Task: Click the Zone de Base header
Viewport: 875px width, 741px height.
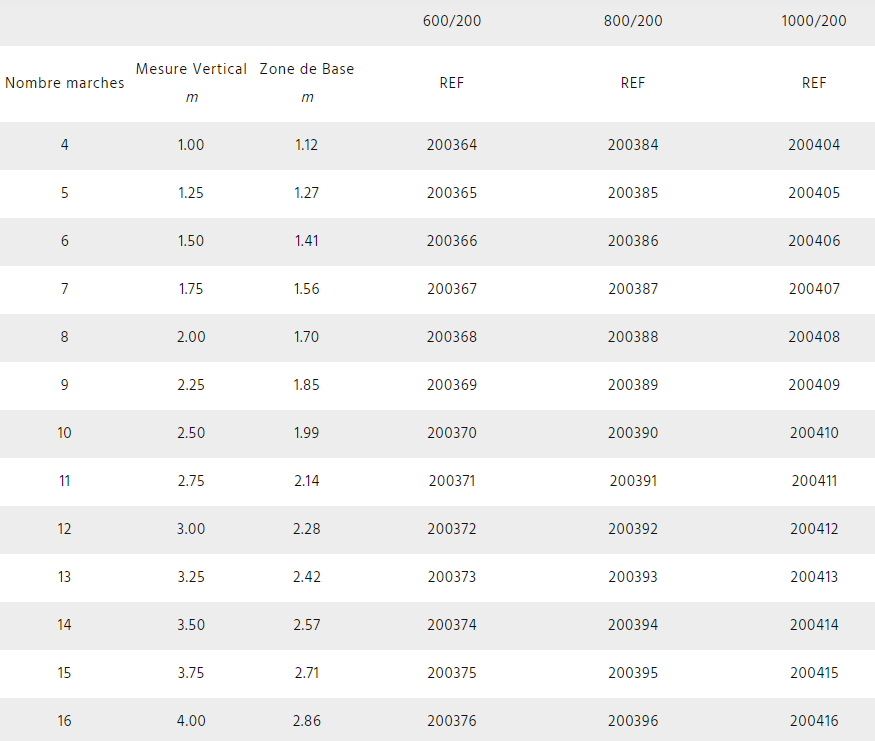Action: (x=306, y=69)
